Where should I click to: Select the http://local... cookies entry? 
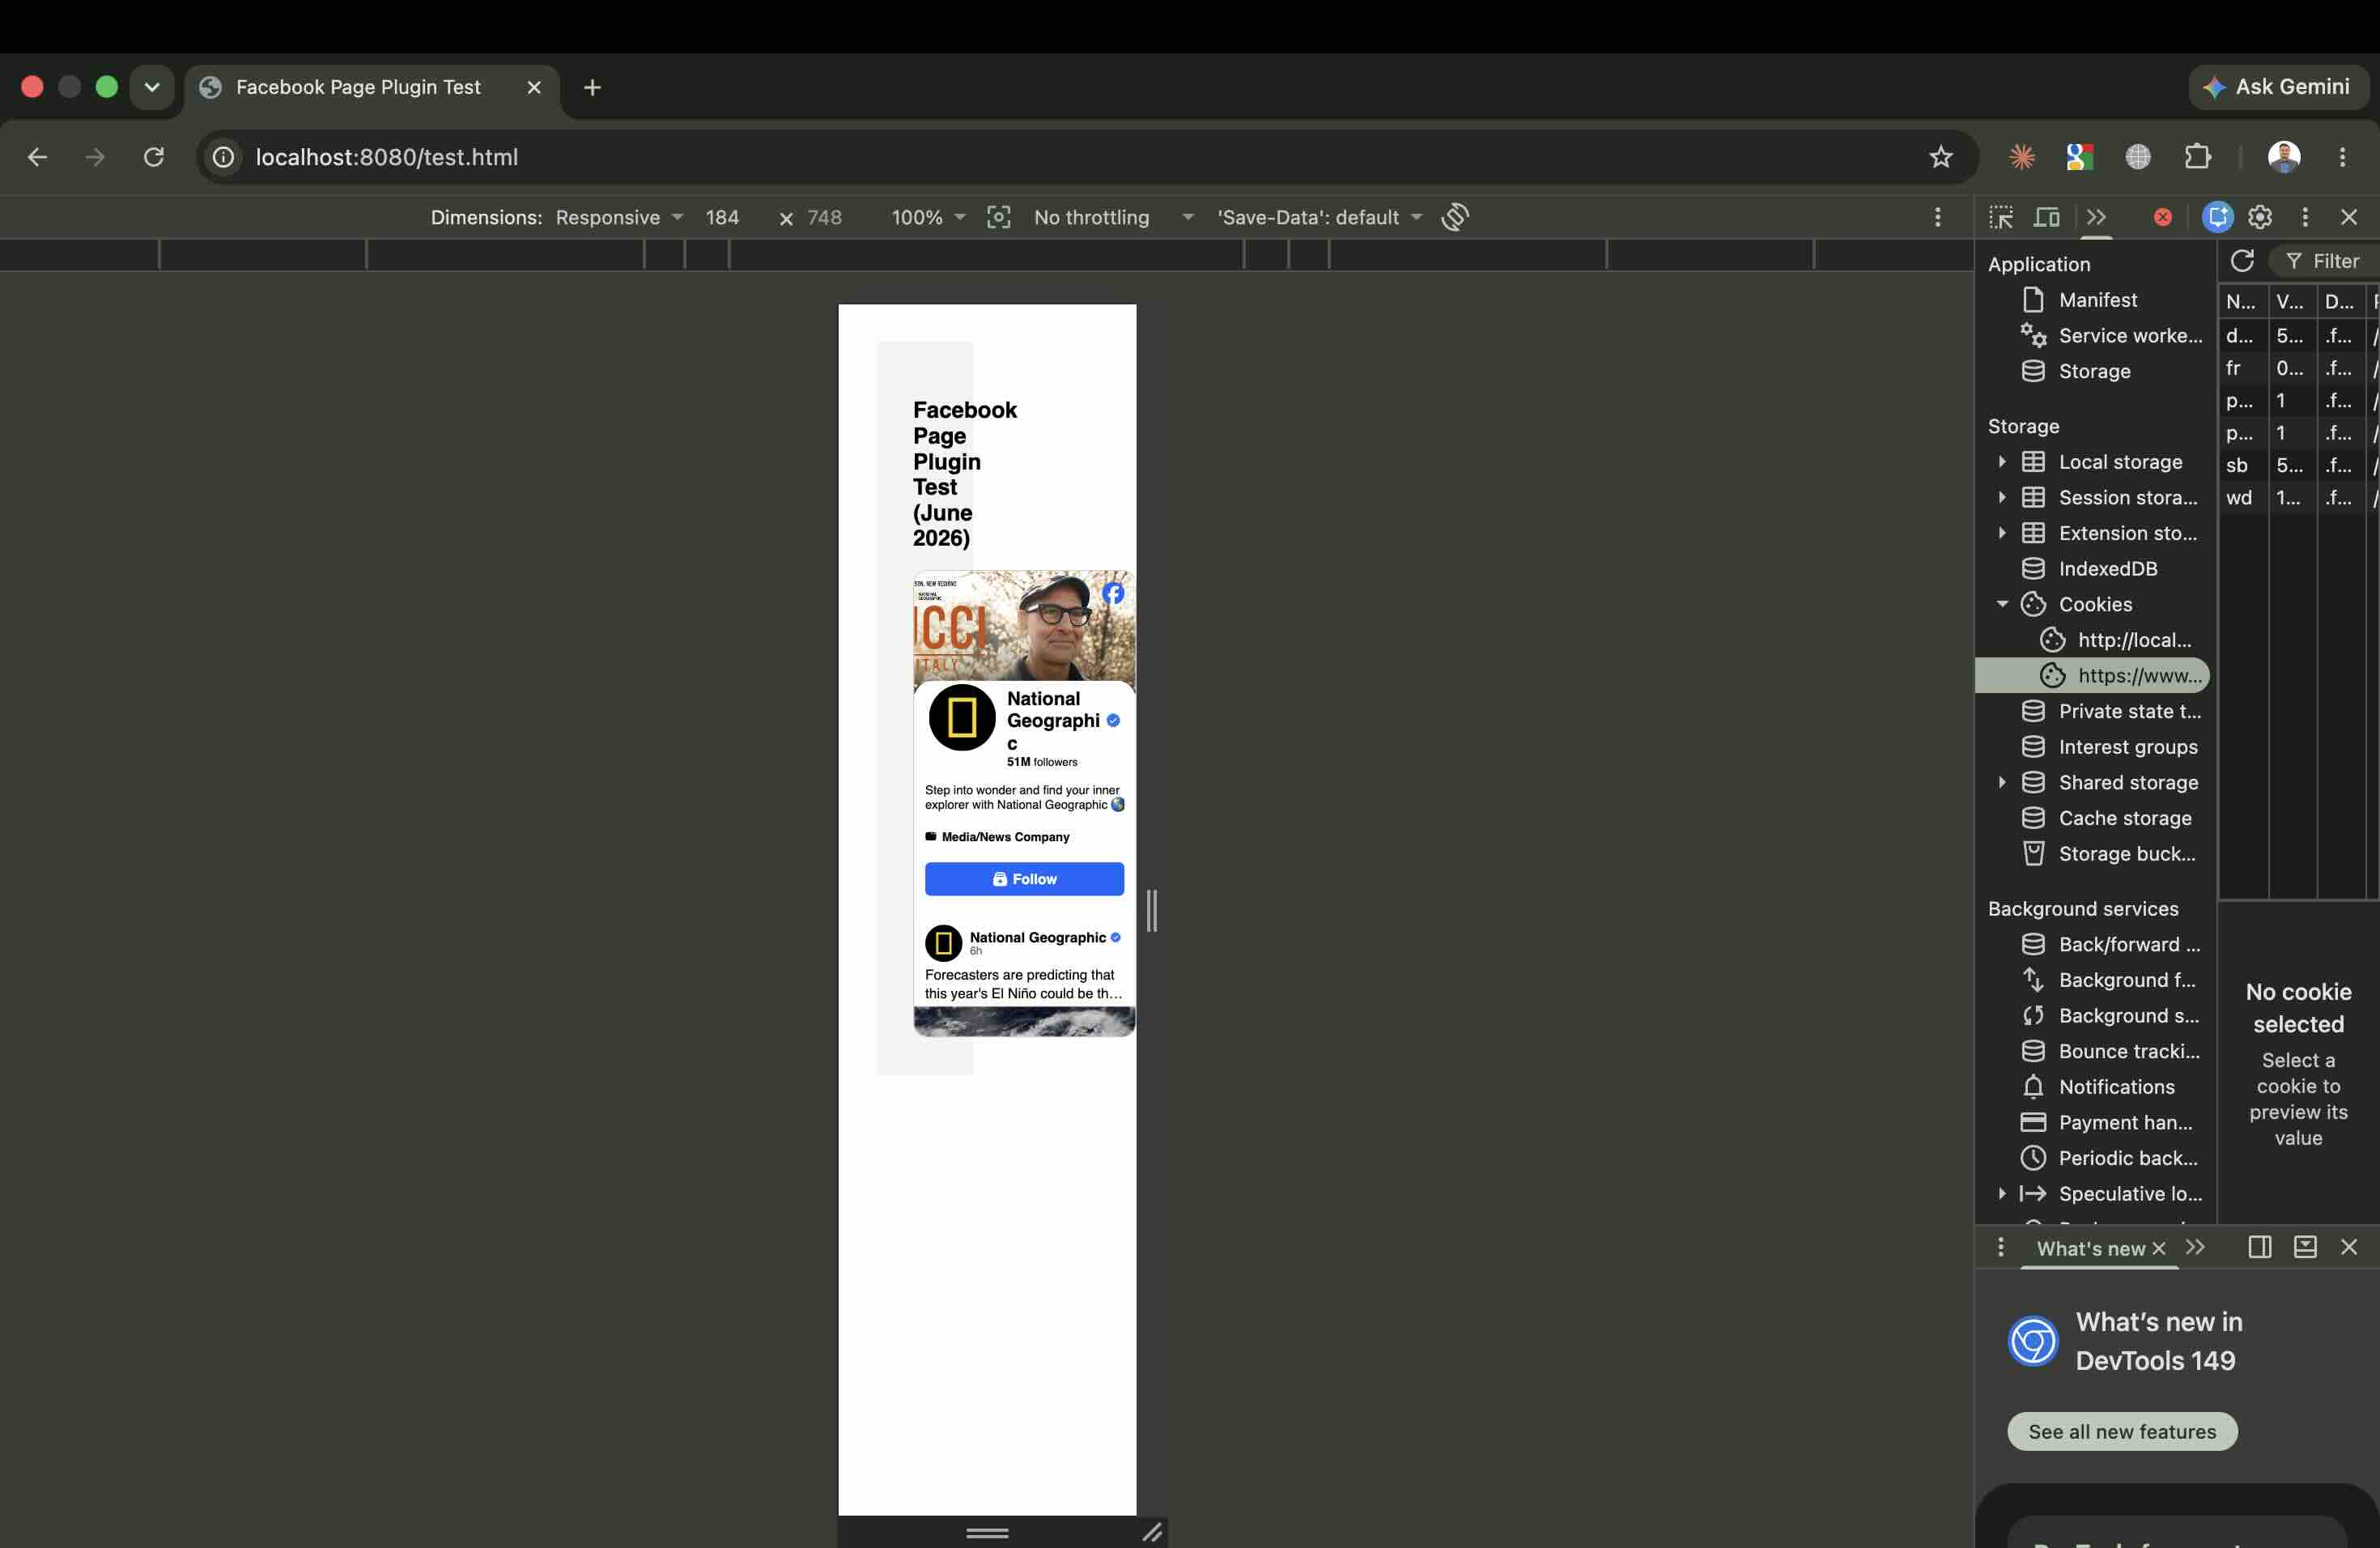(x=2134, y=640)
